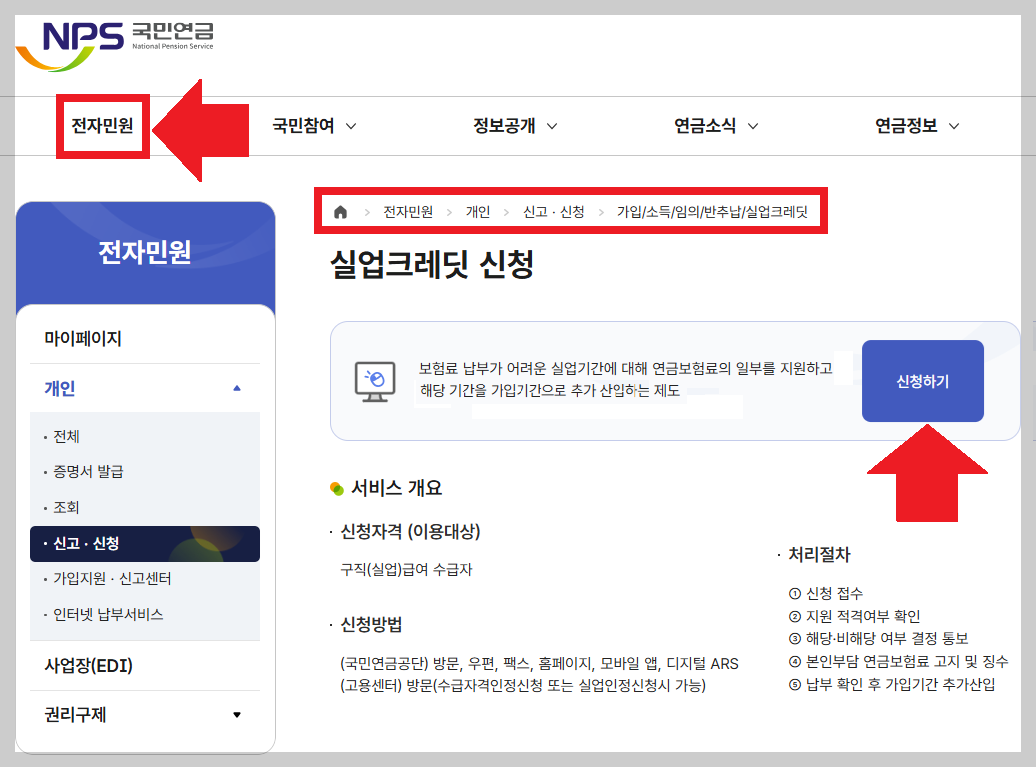Click the blue 신청하기 button
Viewport: 1036px width, 767px height.
click(922, 381)
